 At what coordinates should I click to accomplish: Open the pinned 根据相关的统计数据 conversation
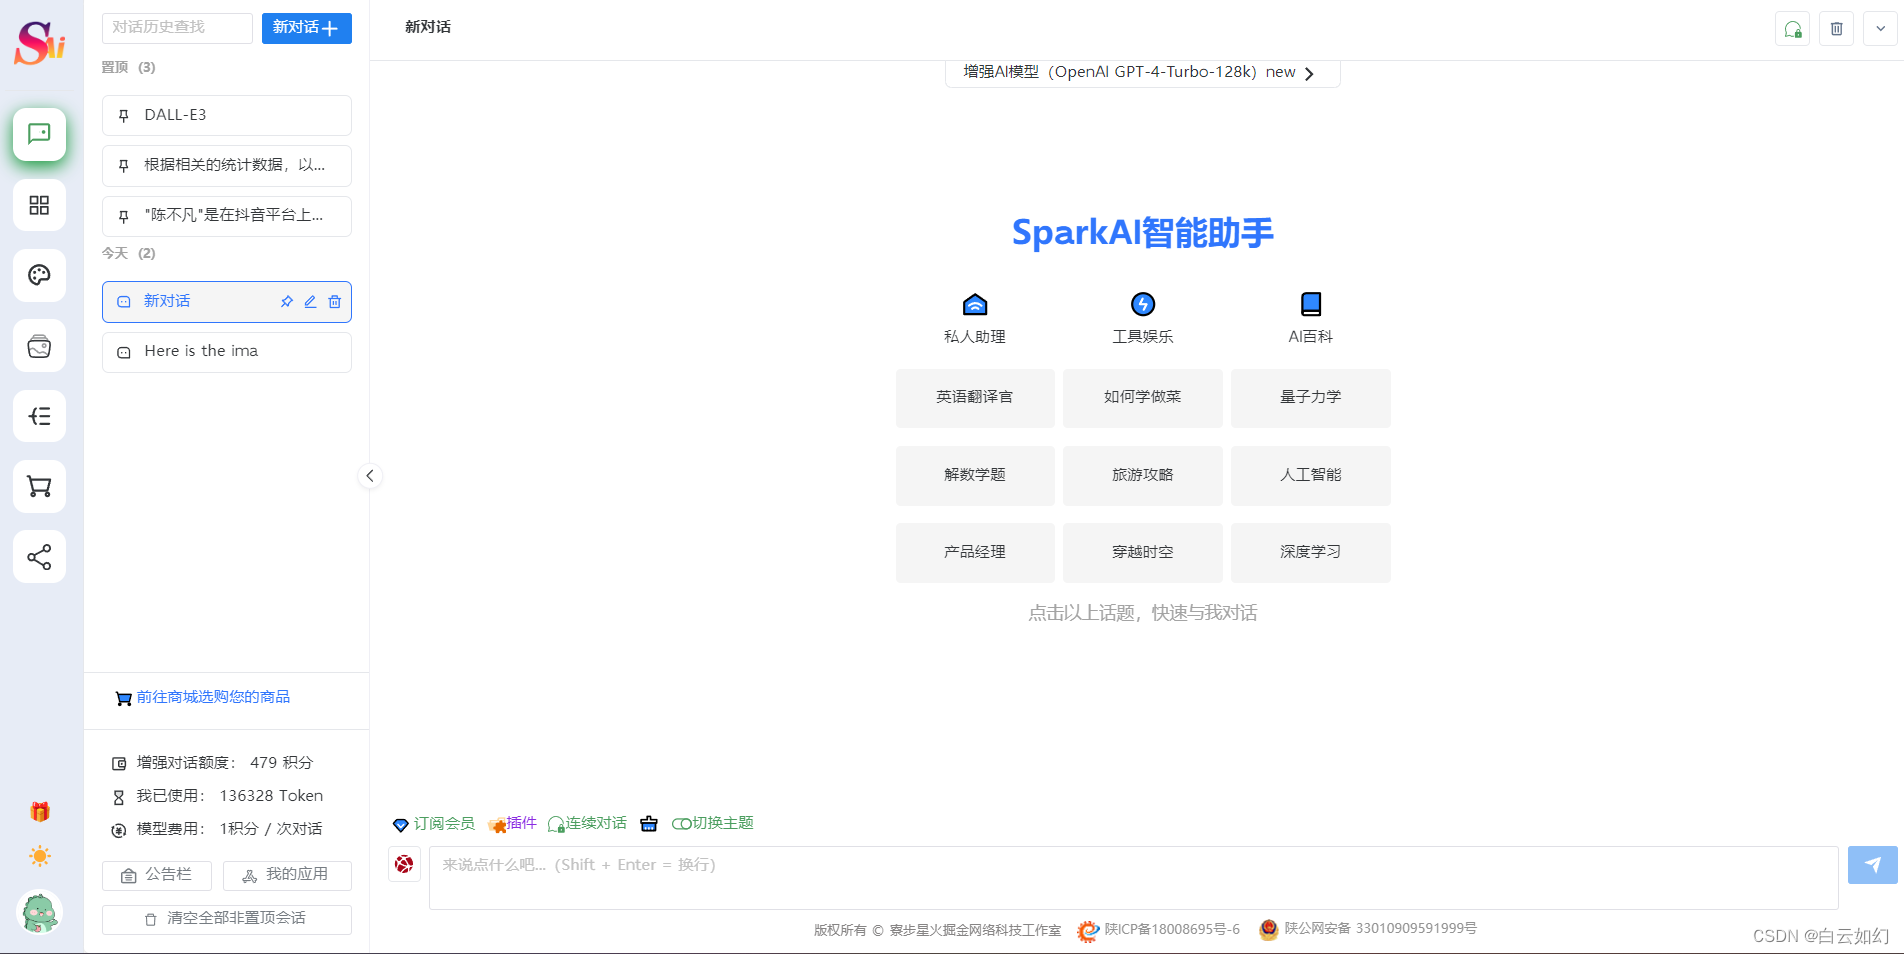[x=227, y=166]
